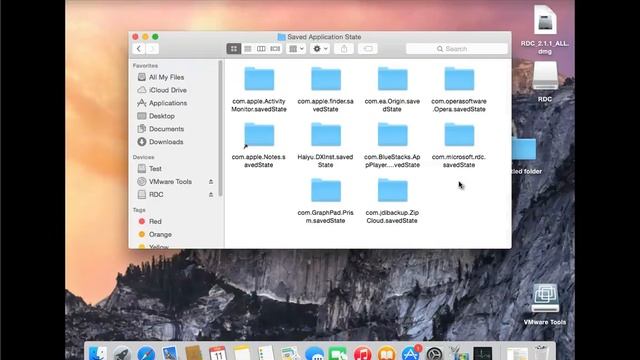Select com.microsoft.rdc.savedState folder
Screen dimensions: 640x360
459,146
